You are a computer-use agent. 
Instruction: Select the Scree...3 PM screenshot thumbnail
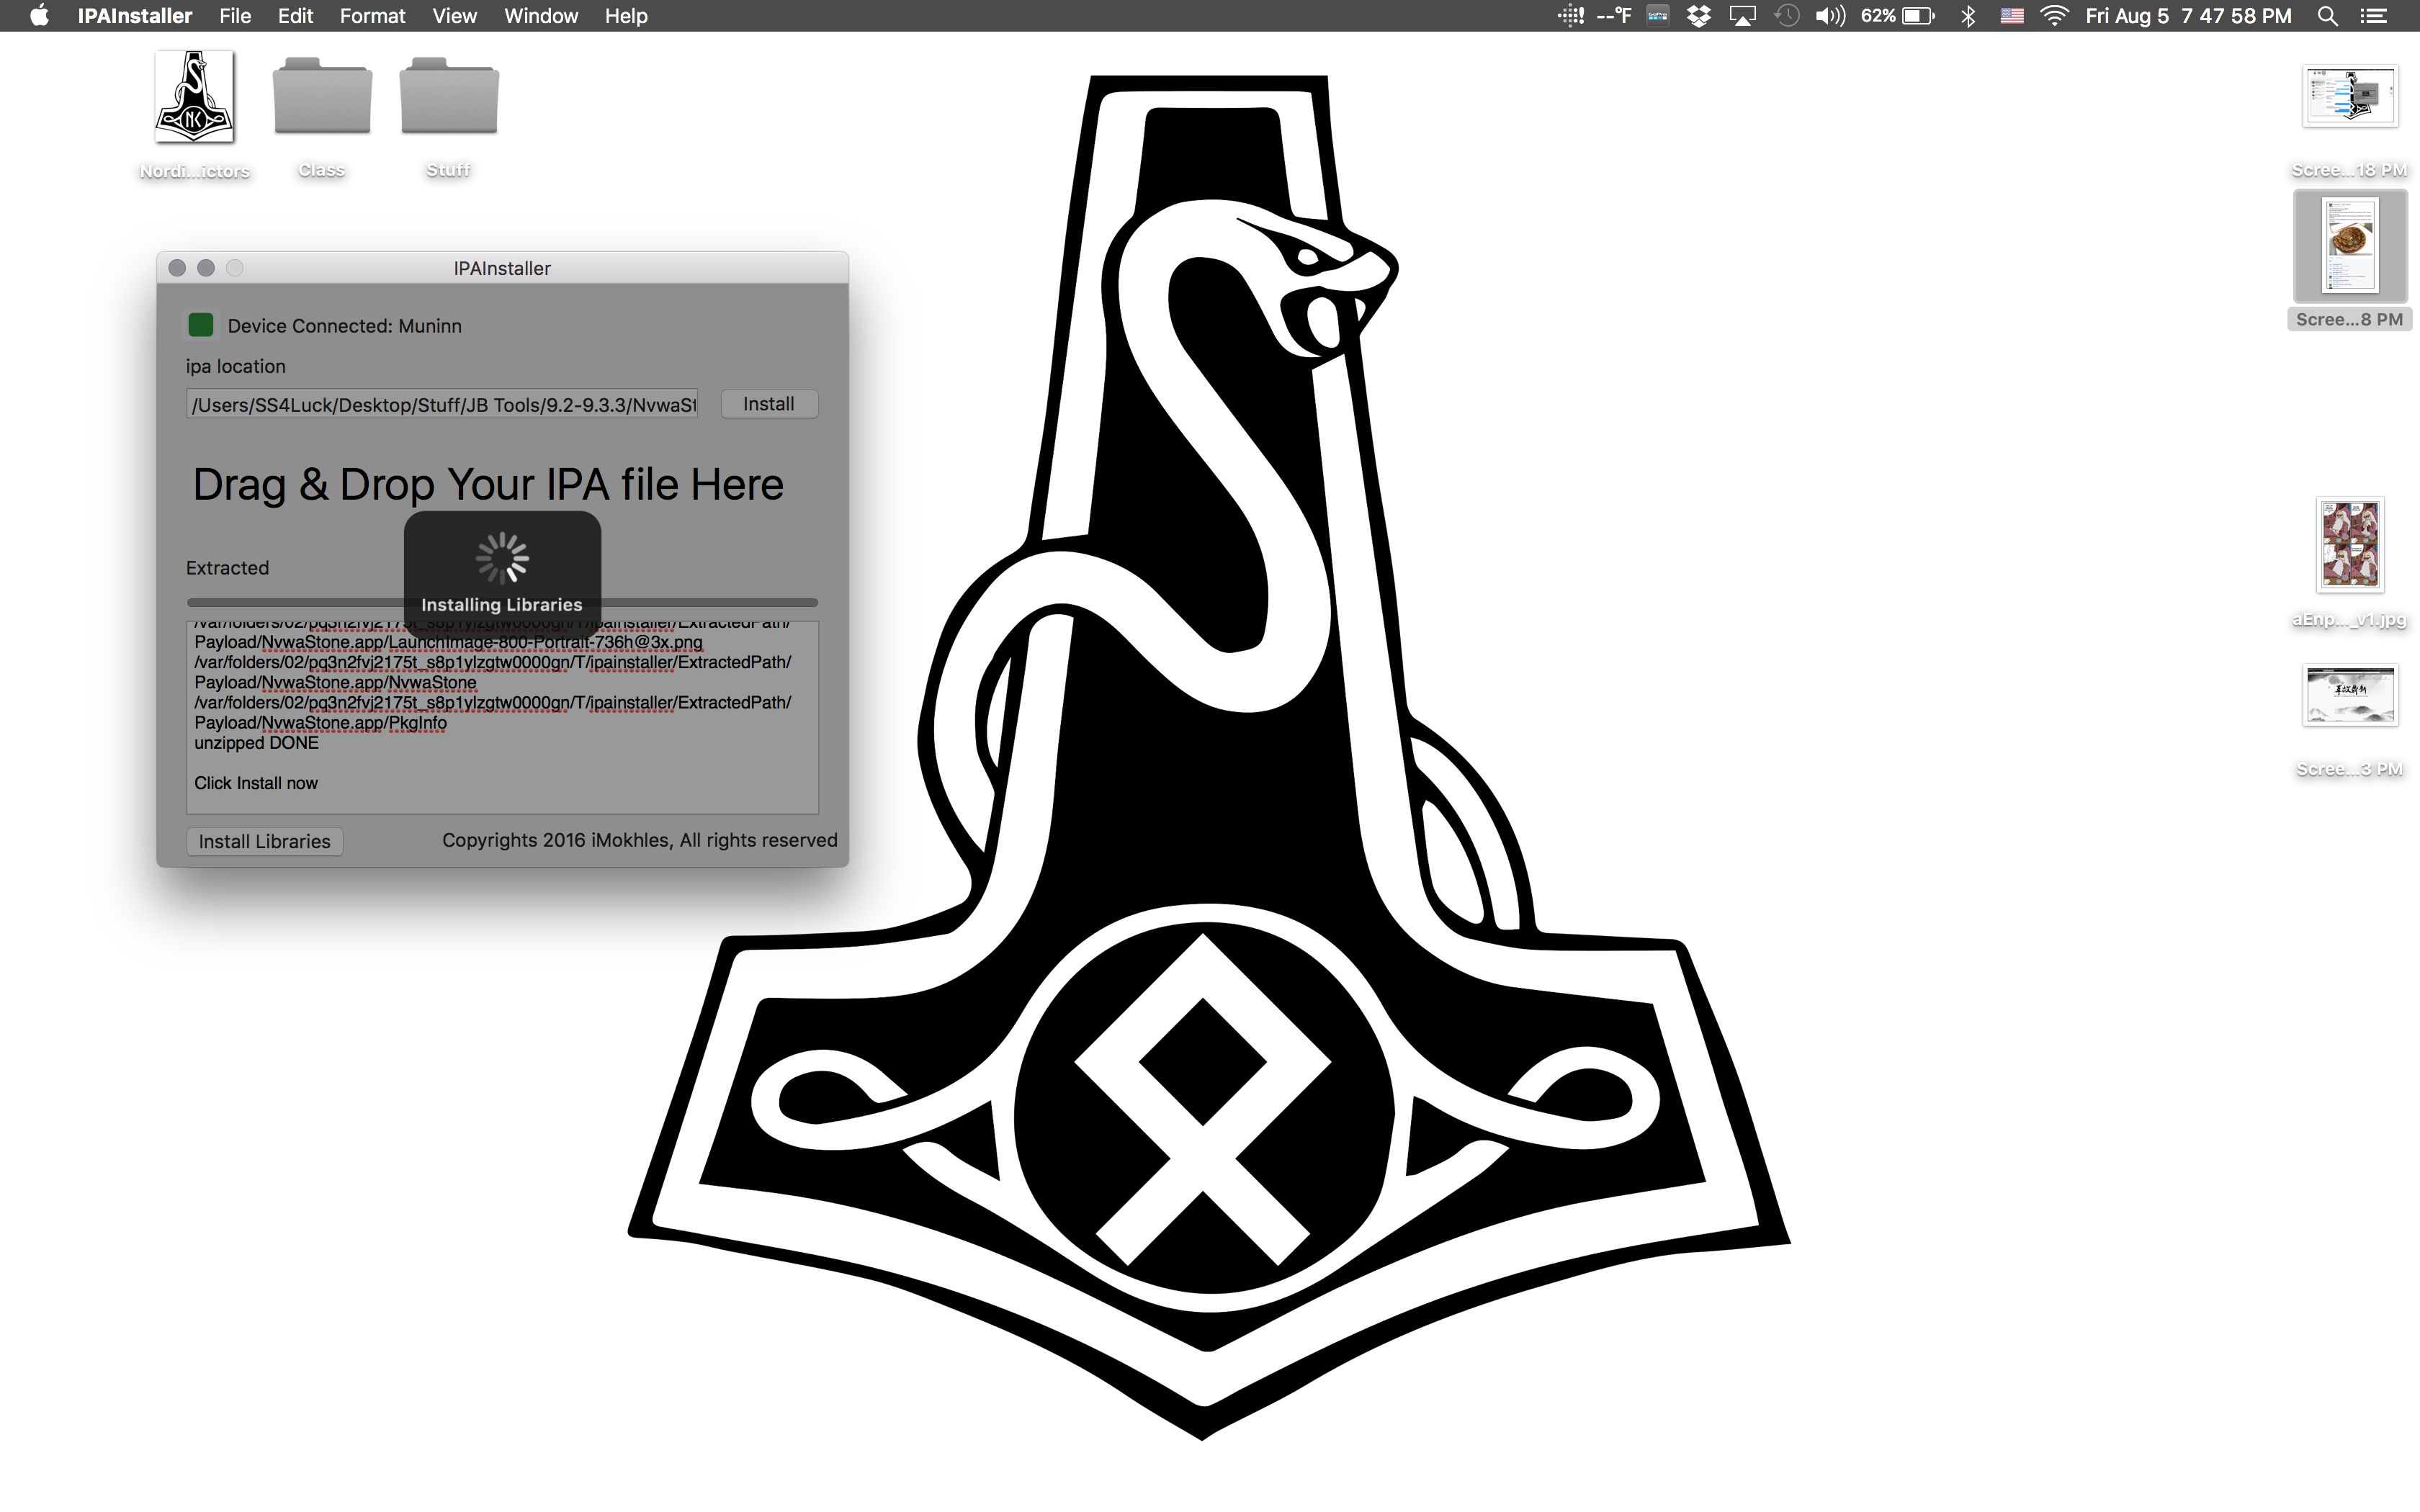tap(2350, 695)
